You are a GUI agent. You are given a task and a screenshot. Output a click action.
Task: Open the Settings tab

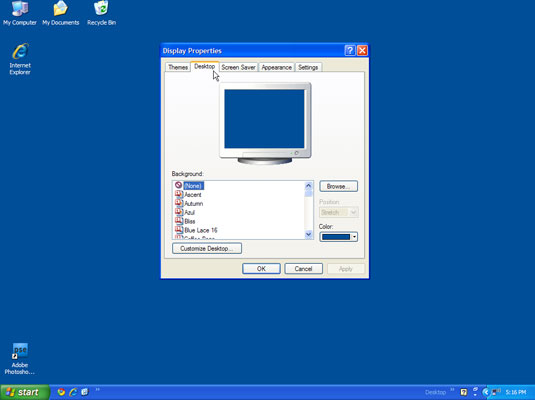tap(308, 67)
